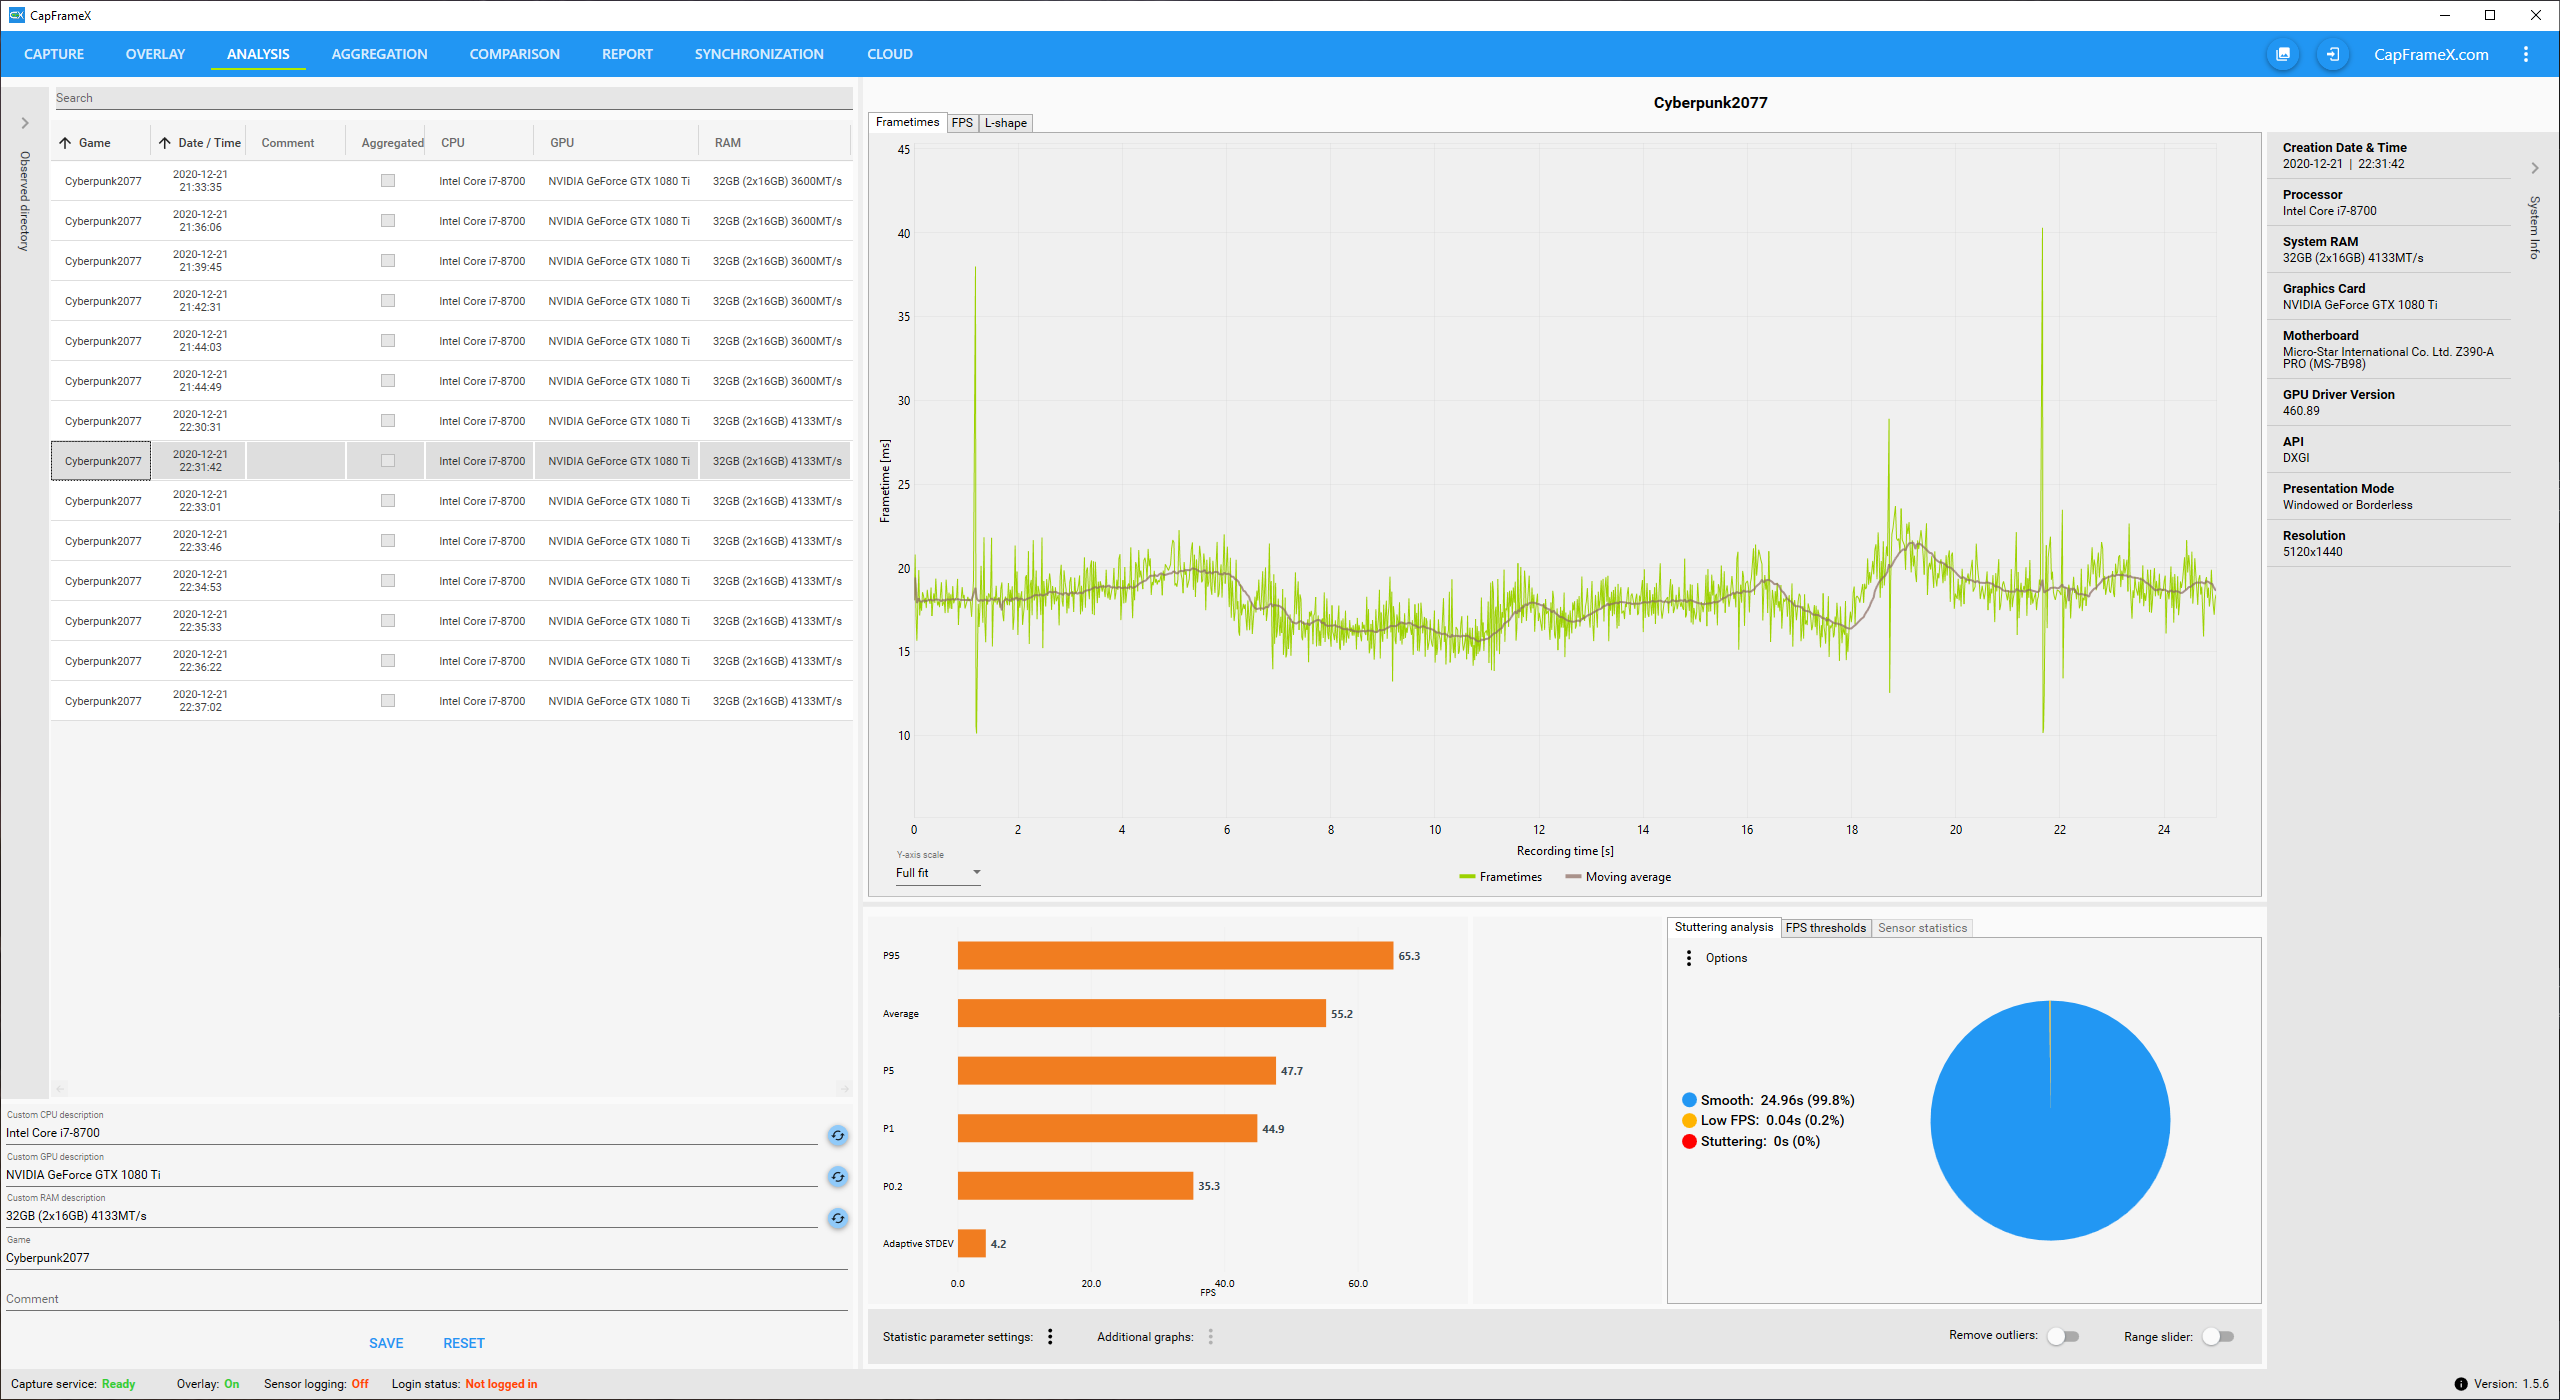This screenshot has height=1400, width=2560.
Task: Click the SAVE button
Action: 386,1343
